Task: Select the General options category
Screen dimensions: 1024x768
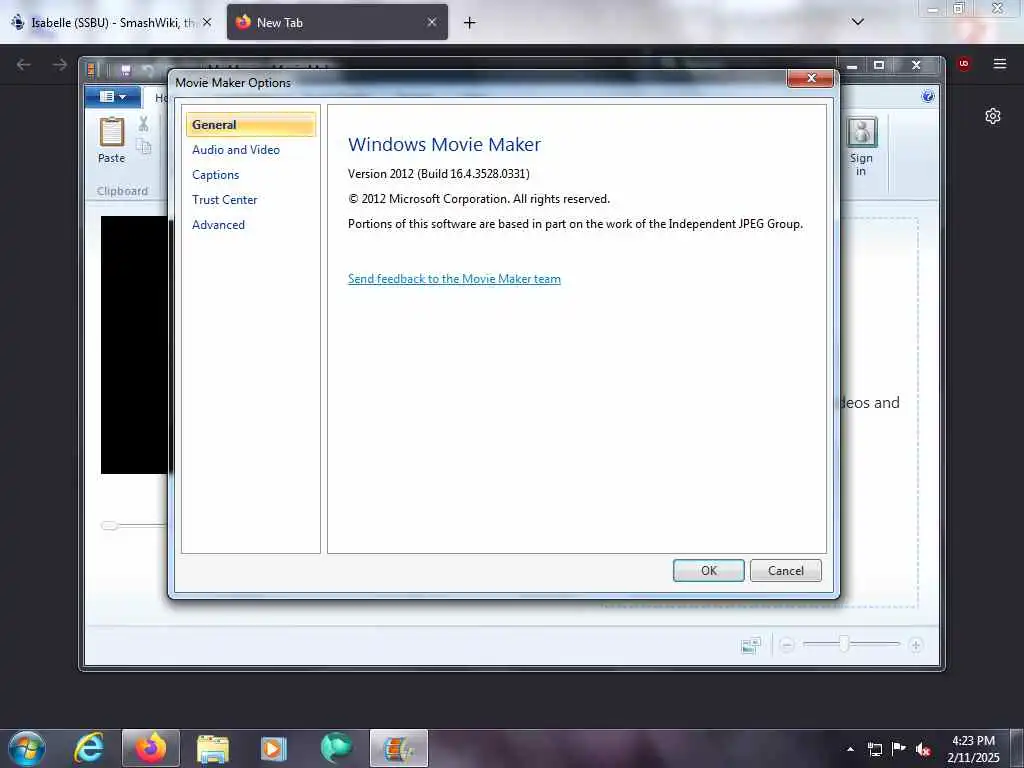Action: 250,125
